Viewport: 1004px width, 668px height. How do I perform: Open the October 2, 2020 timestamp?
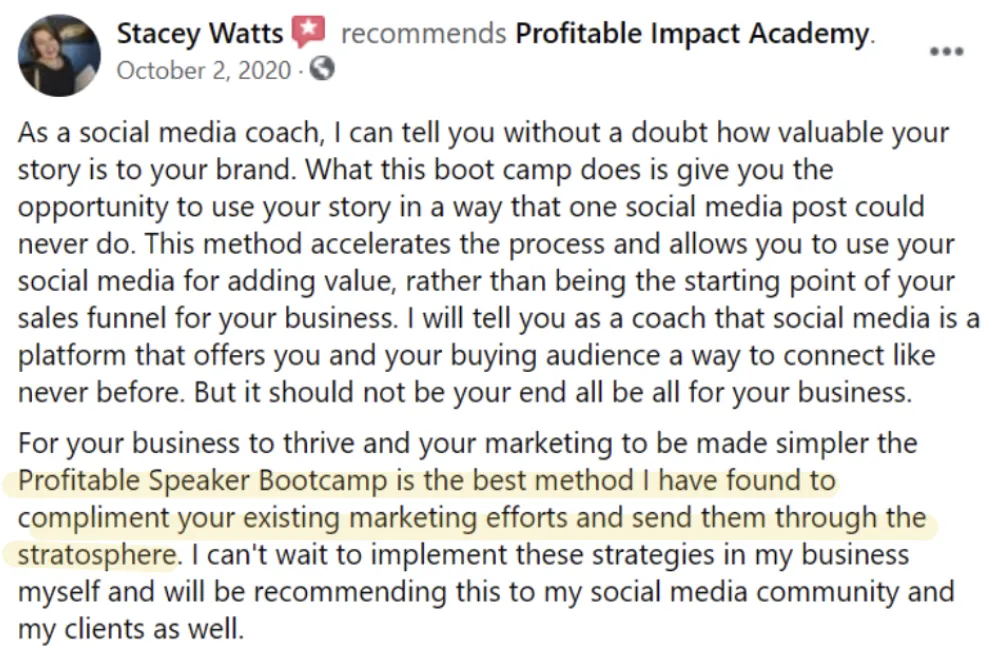click(204, 70)
